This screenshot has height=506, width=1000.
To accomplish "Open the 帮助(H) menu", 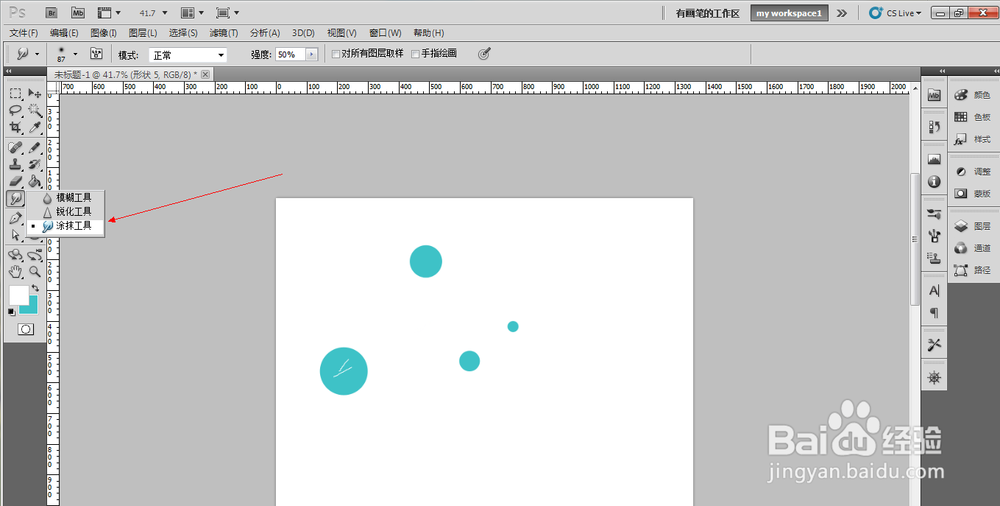I will point(429,33).
